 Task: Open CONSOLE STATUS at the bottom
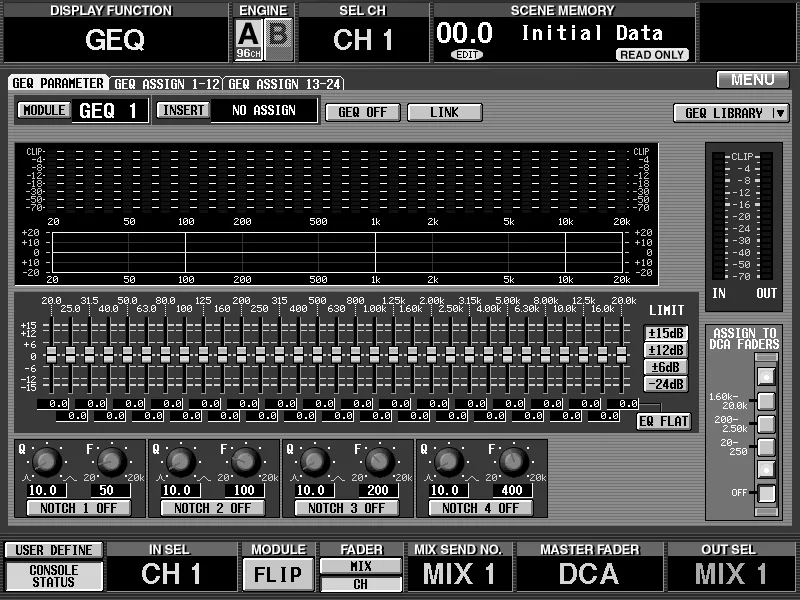coord(54,576)
